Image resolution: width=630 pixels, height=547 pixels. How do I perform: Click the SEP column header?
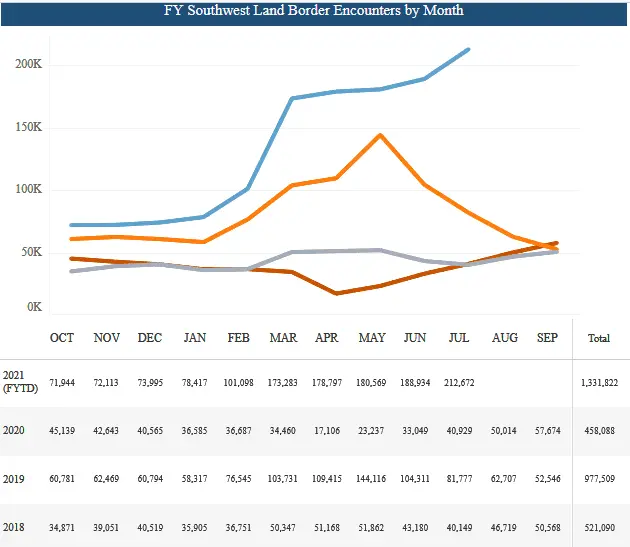(x=547, y=338)
